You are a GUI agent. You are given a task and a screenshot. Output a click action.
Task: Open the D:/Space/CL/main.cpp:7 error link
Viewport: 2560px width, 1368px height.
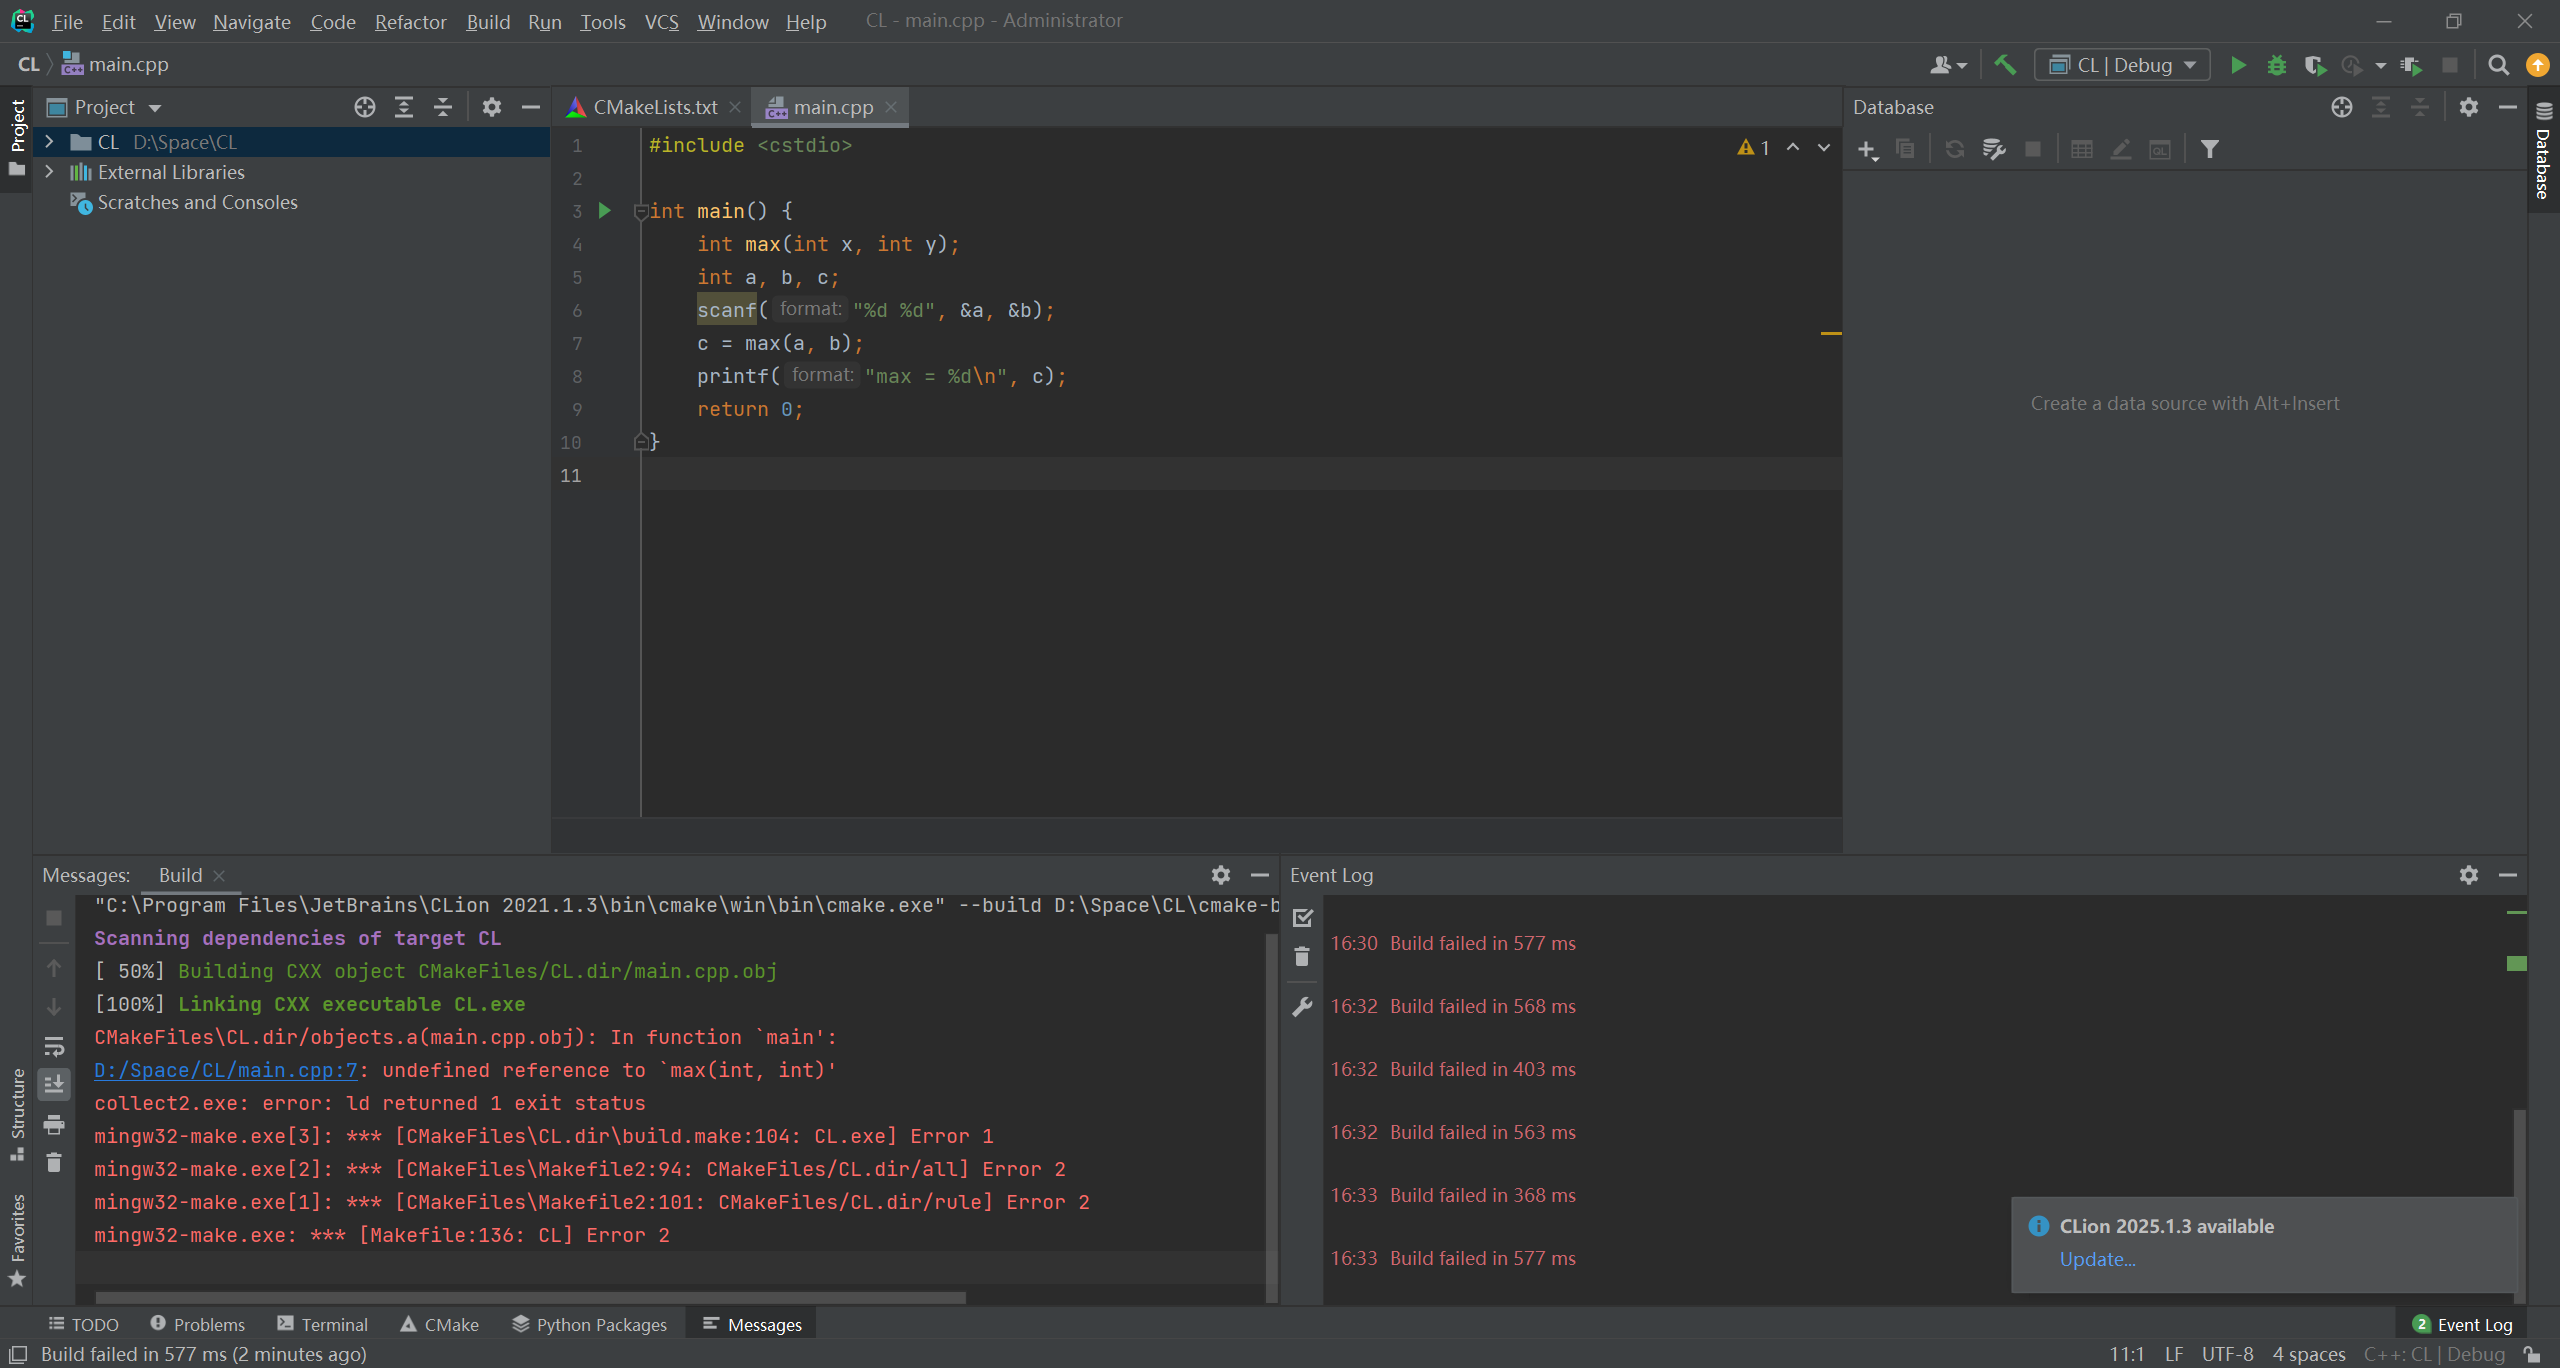click(225, 1070)
